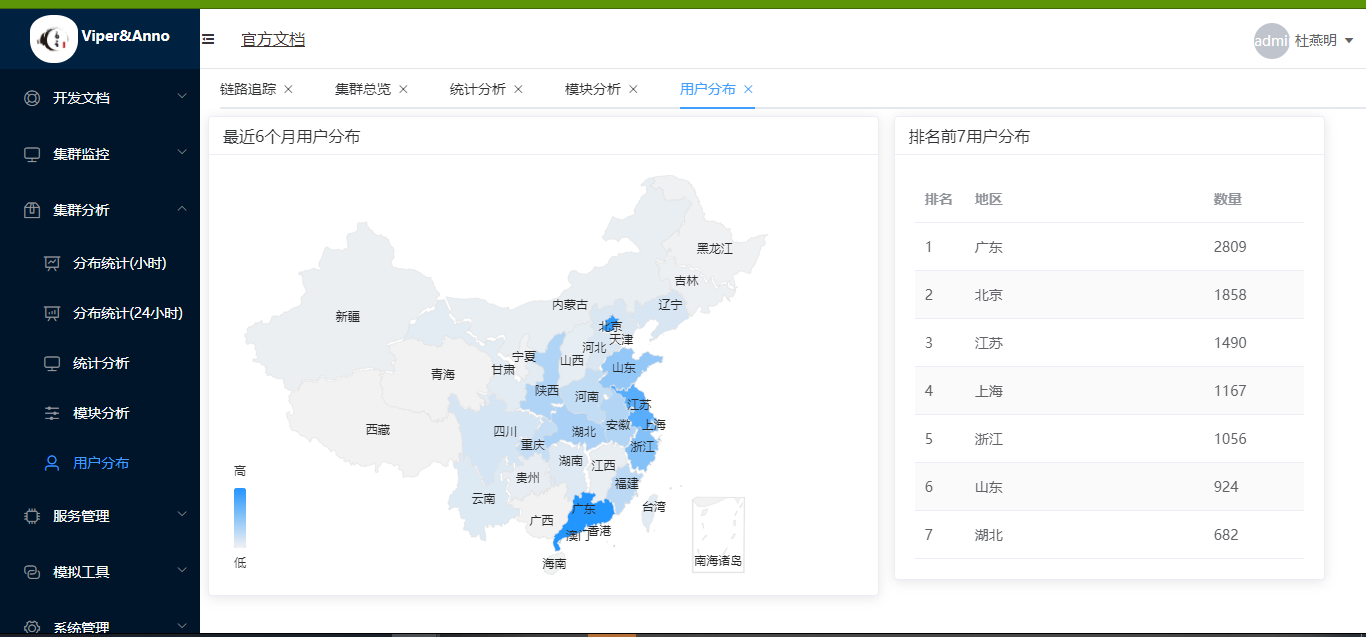Open the 杜燕明 user dropdown arrow
1366x637 pixels.
(1349, 41)
